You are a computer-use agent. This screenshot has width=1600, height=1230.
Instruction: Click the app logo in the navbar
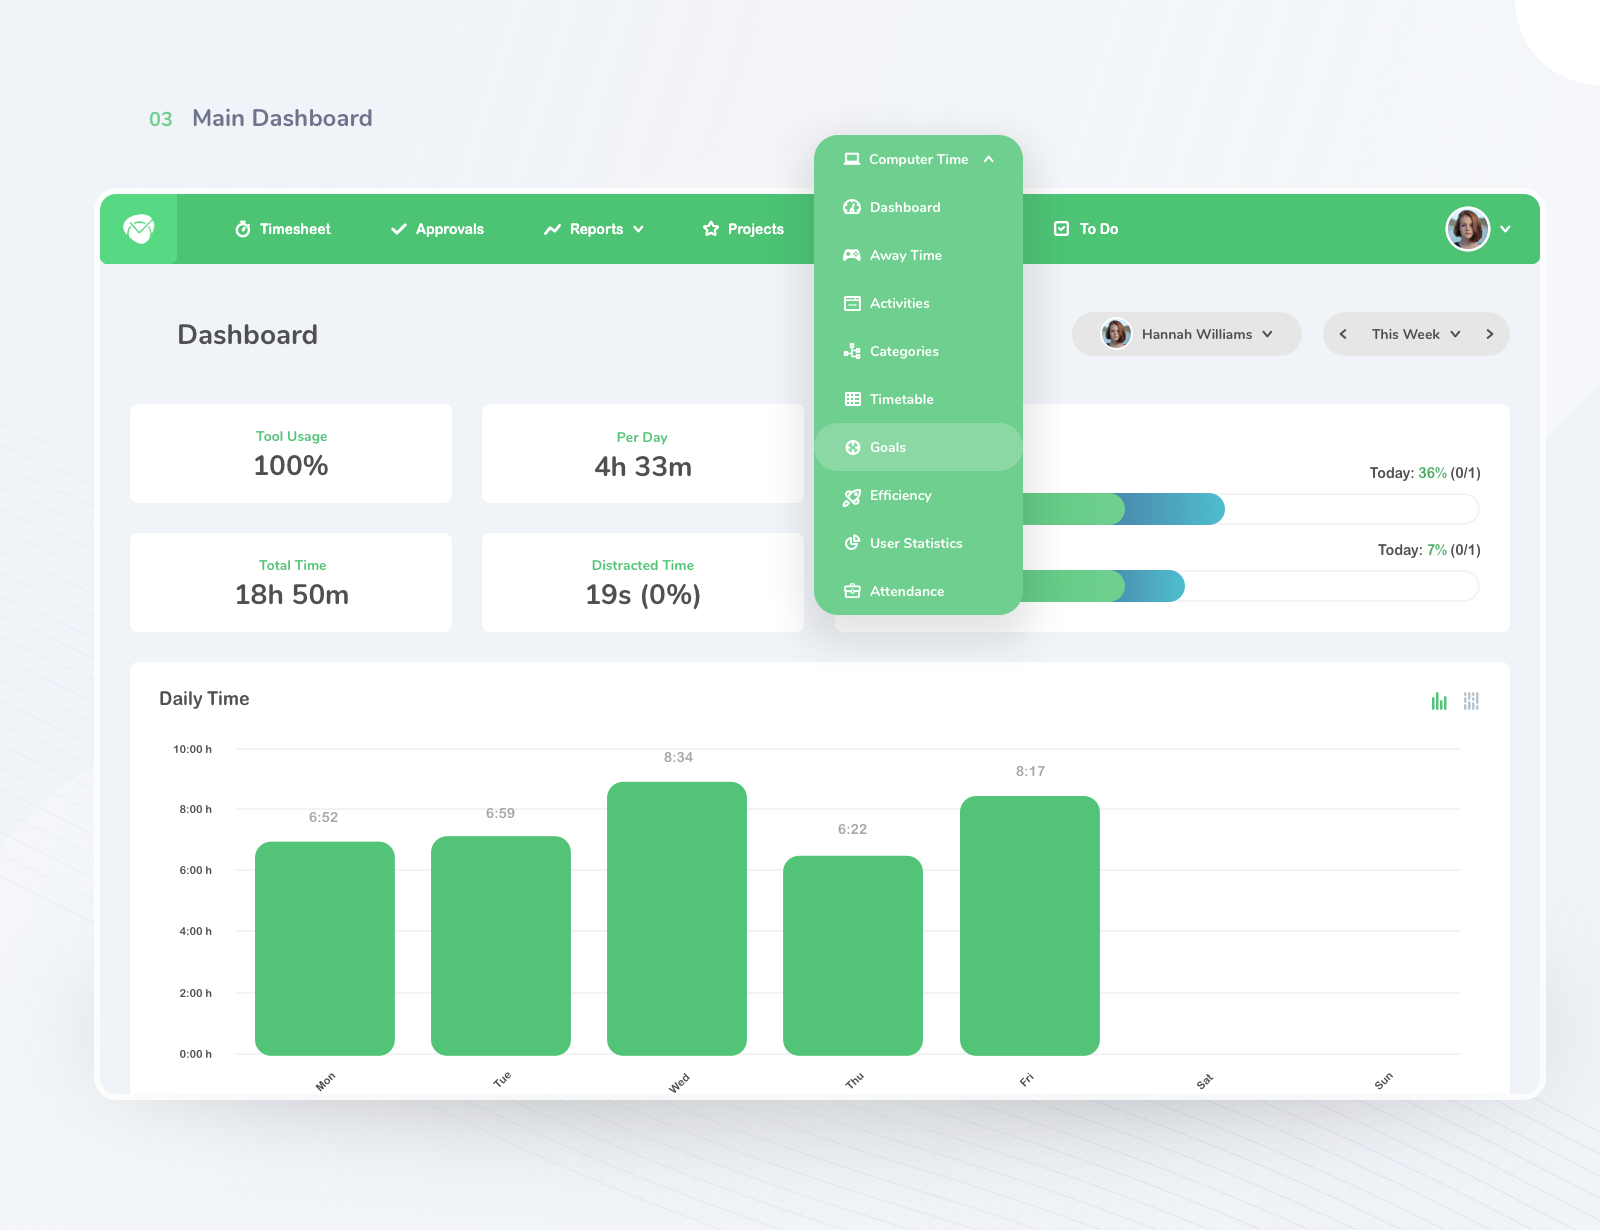[137, 229]
